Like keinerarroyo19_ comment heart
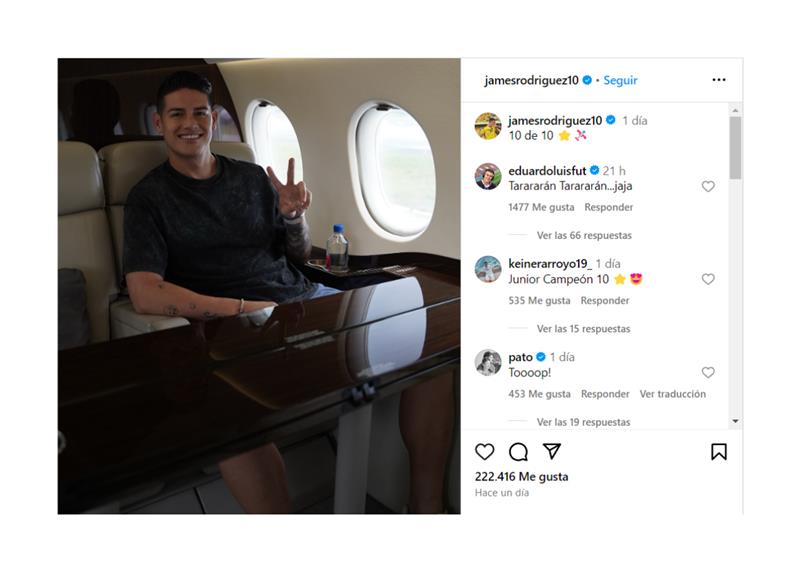 (x=708, y=279)
